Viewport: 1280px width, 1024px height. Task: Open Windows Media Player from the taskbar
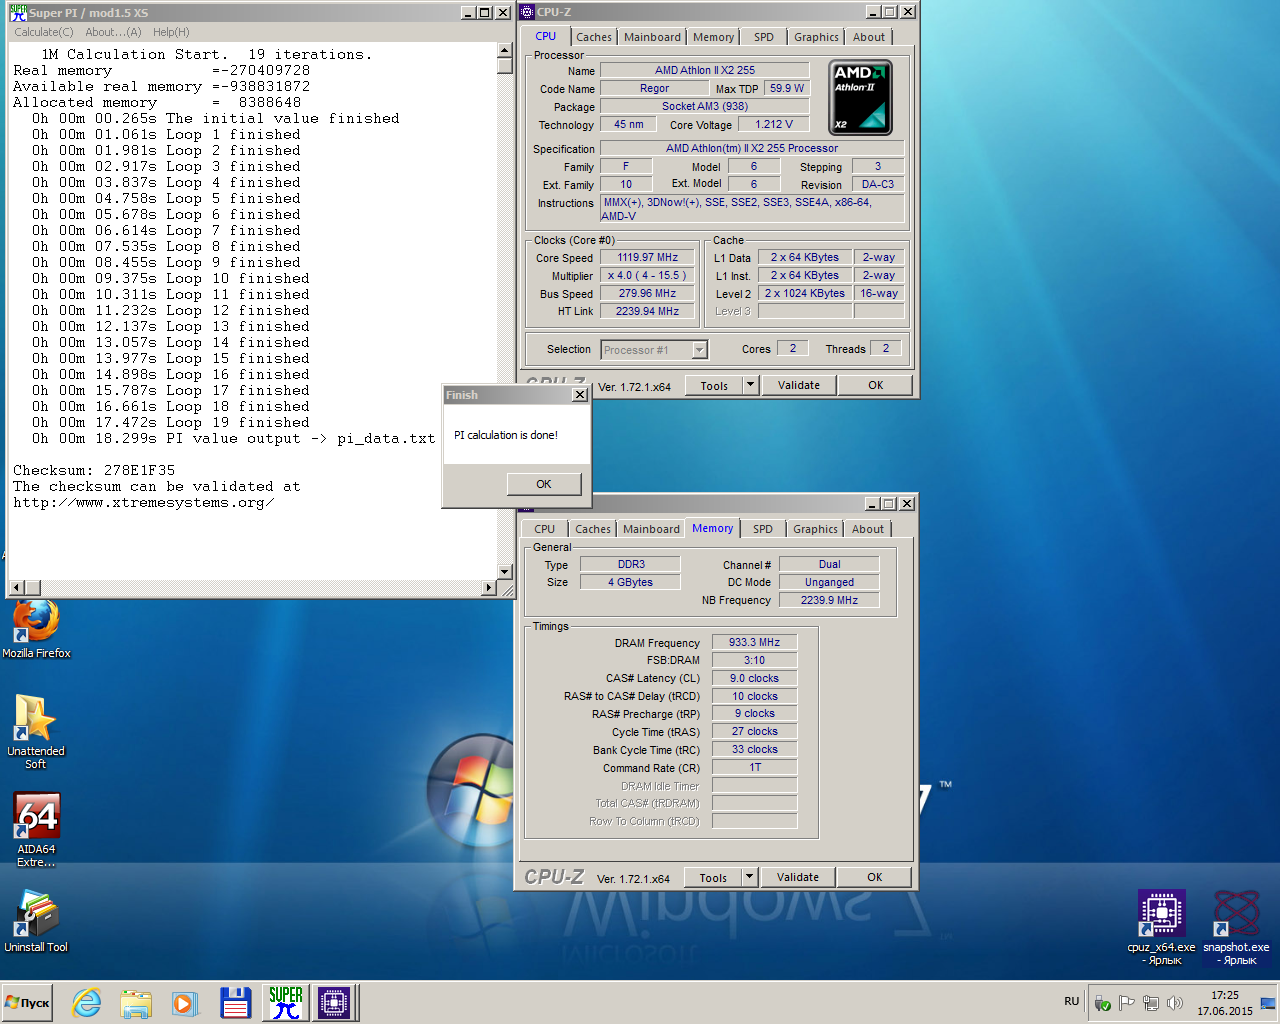pos(185,1003)
